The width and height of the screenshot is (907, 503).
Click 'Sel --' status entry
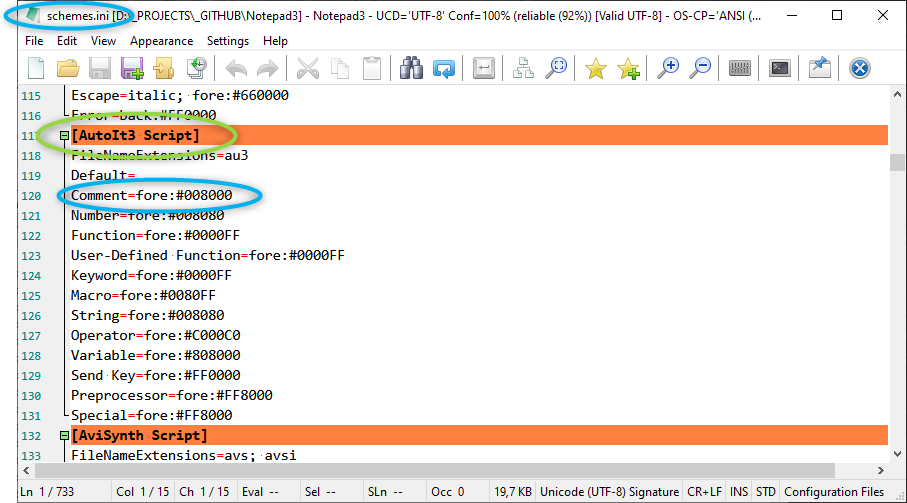pos(320,492)
